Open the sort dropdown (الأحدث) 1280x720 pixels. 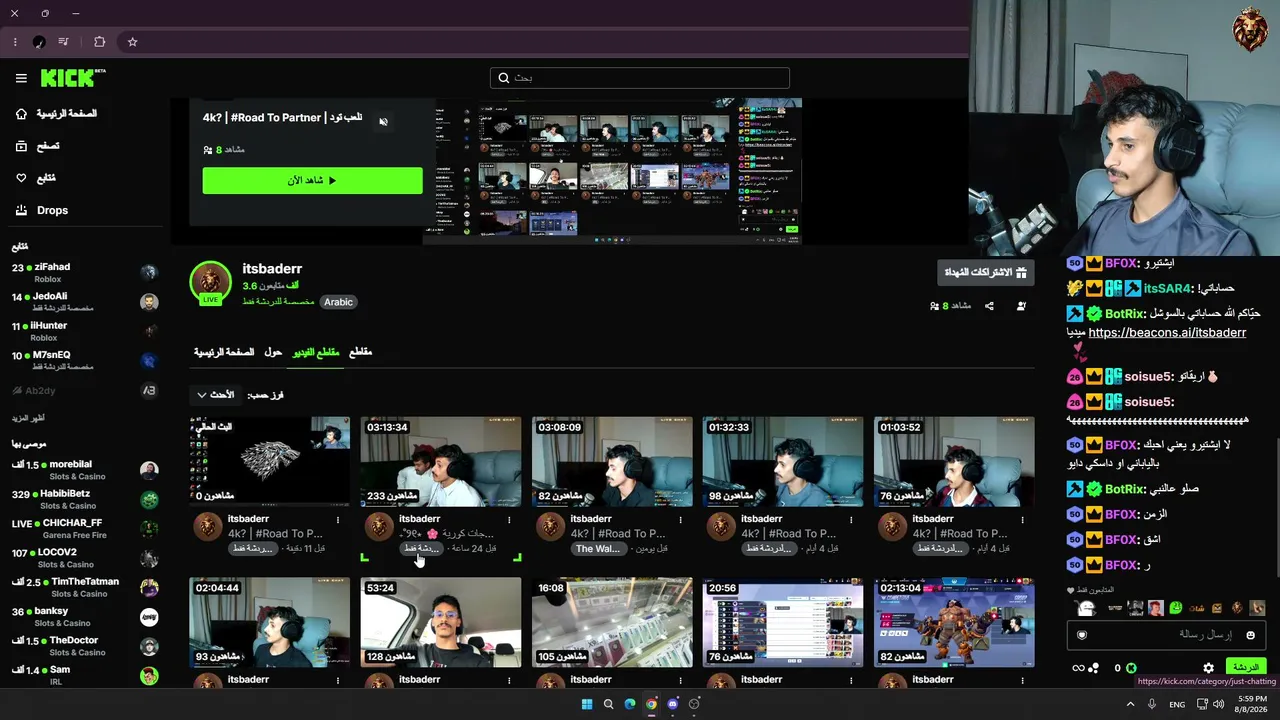click(216, 395)
